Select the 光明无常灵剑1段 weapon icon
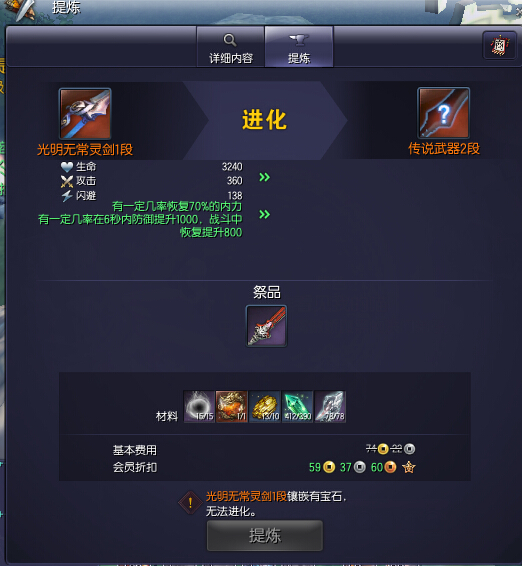Screen dimensions: 522x566 85,114
